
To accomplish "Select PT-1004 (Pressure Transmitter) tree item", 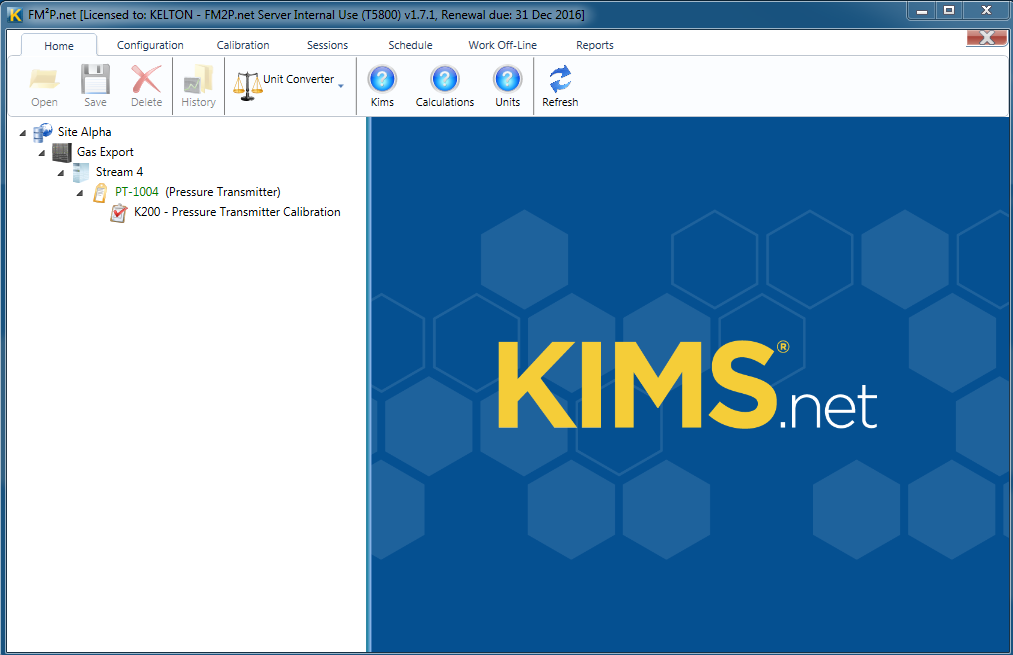I will pos(198,192).
